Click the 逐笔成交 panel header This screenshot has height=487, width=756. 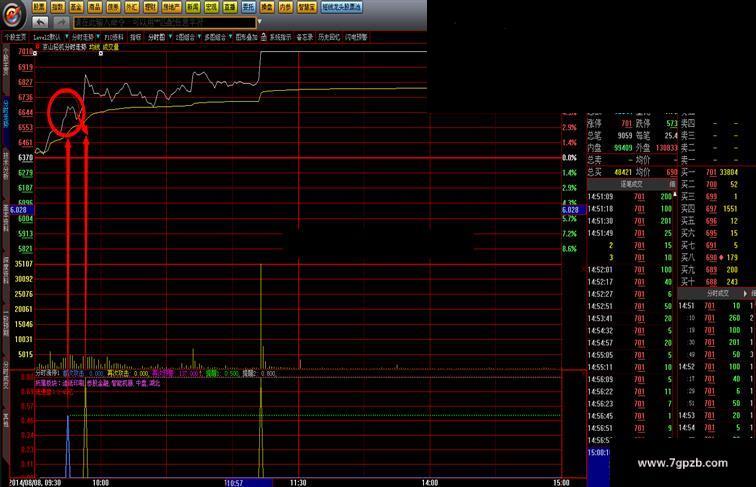pos(631,184)
